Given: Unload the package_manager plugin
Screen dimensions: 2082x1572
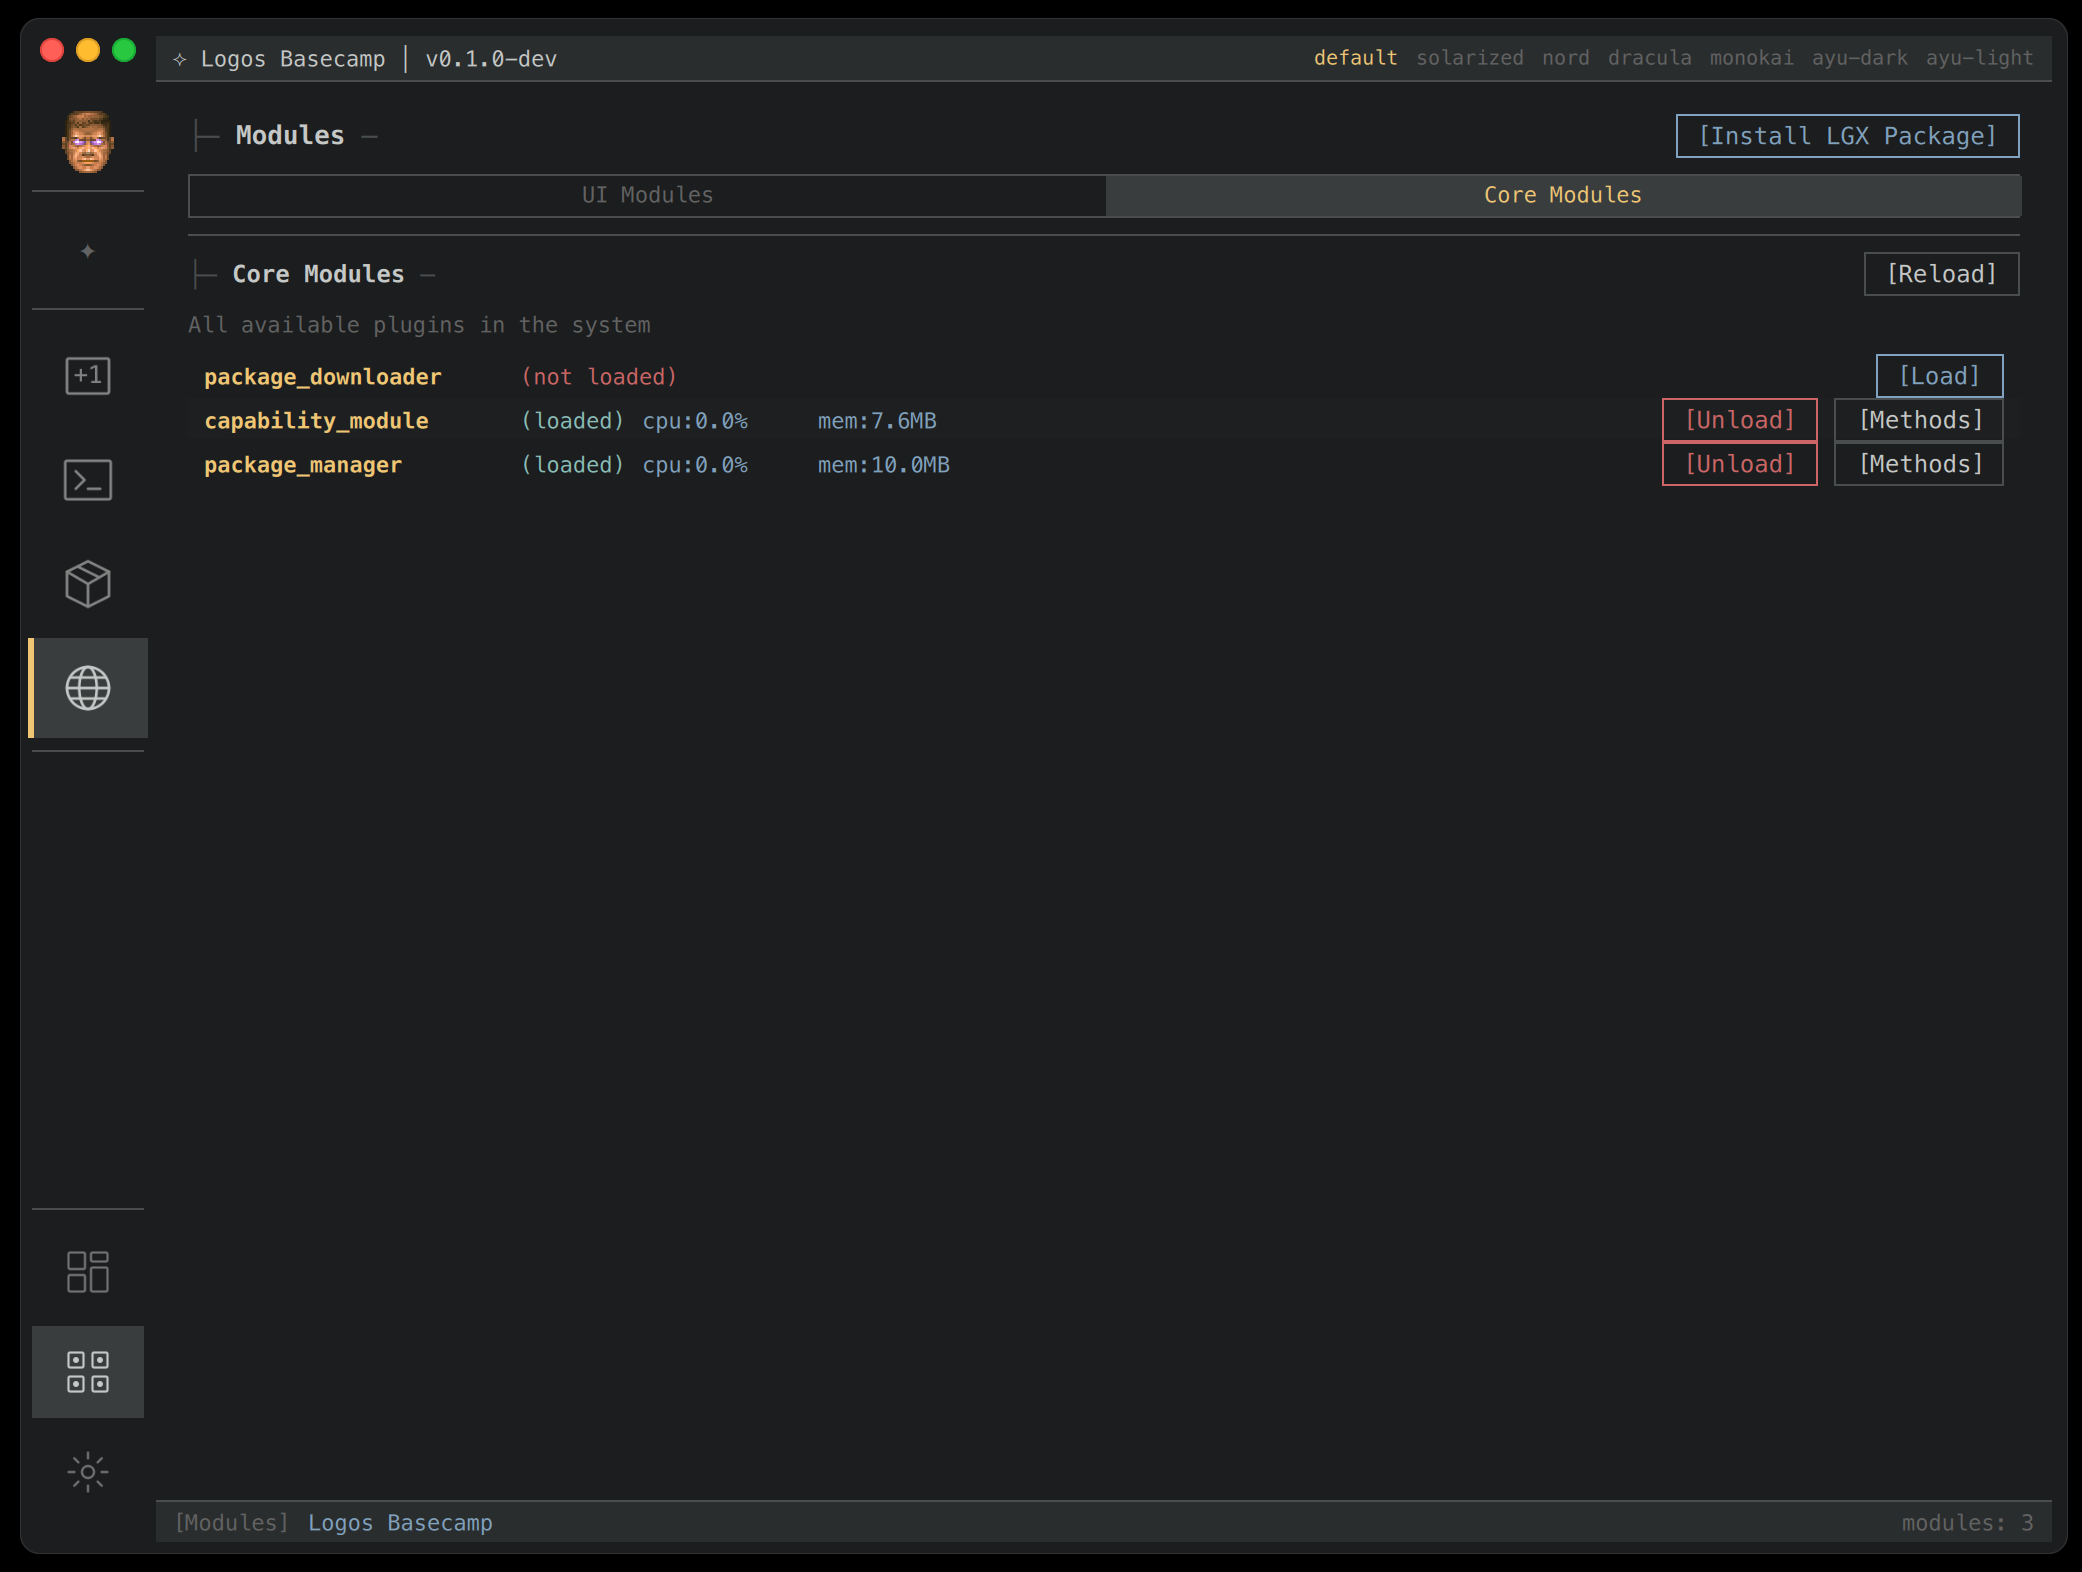Looking at the screenshot, I should [1739, 464].
